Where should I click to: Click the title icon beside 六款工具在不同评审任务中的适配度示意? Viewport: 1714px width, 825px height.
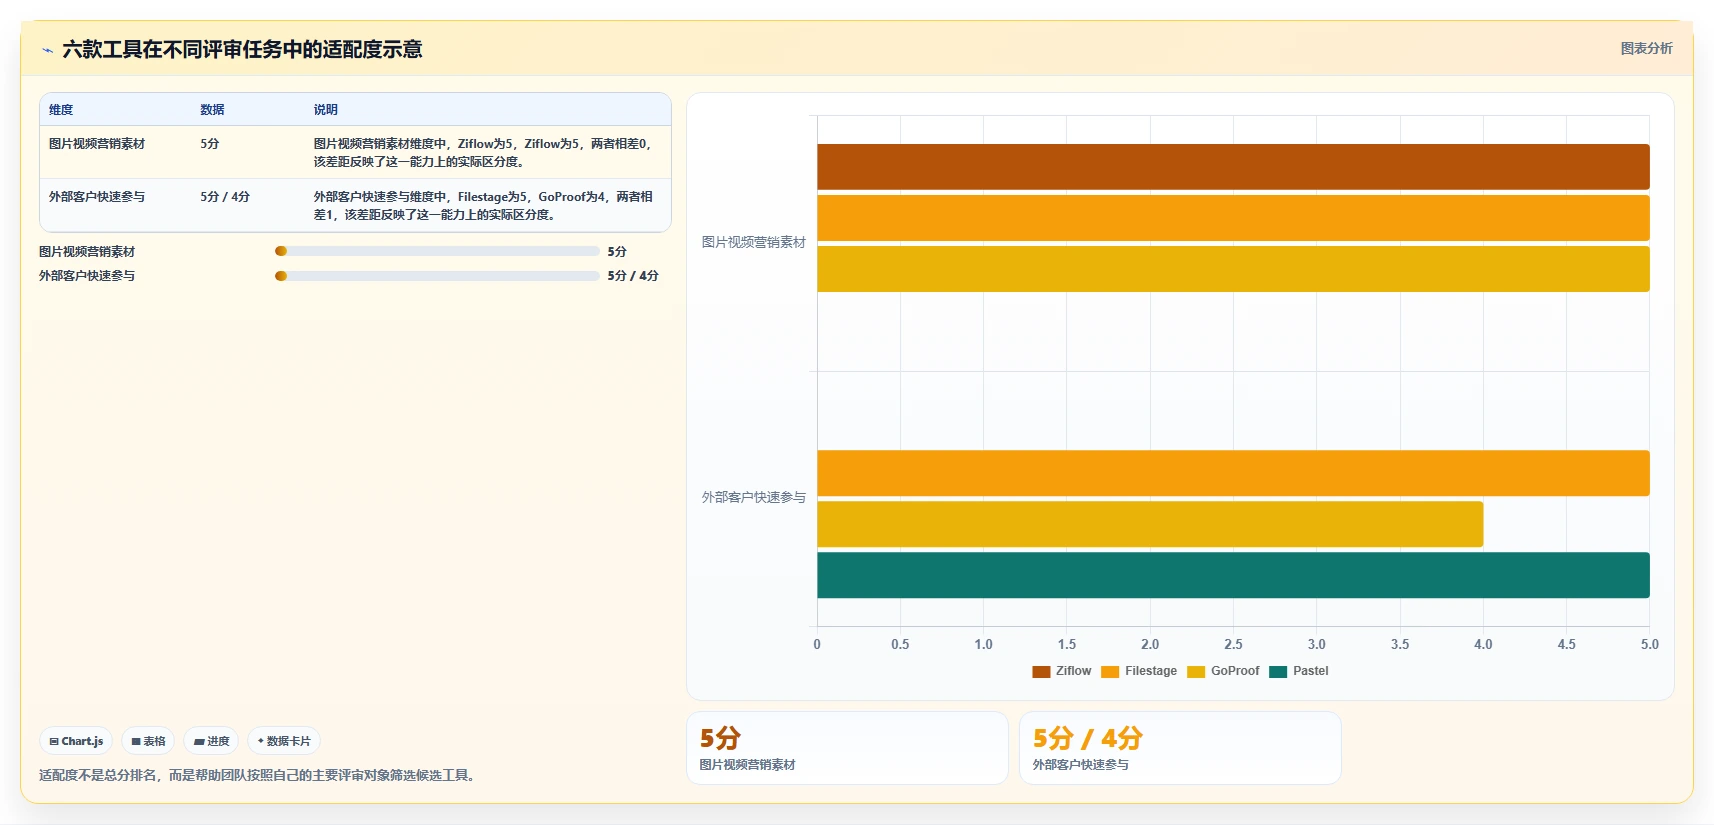(47, 50)
